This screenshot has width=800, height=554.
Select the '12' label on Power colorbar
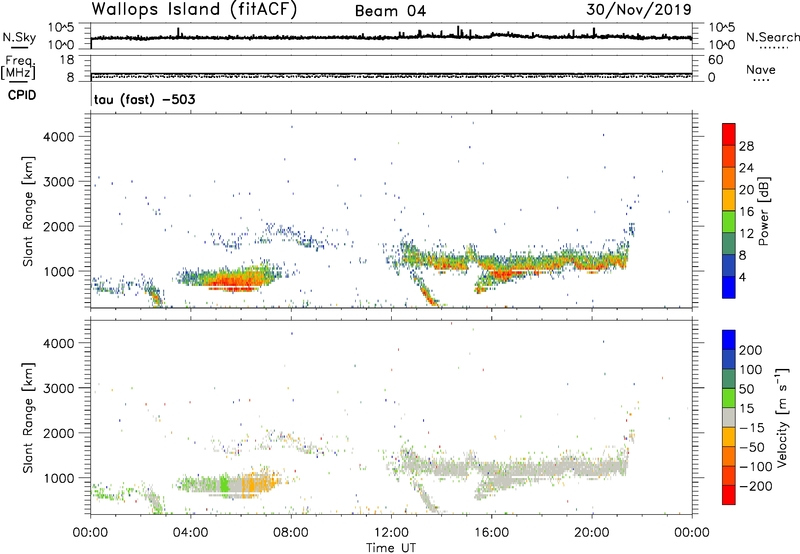tap(746, 234)
